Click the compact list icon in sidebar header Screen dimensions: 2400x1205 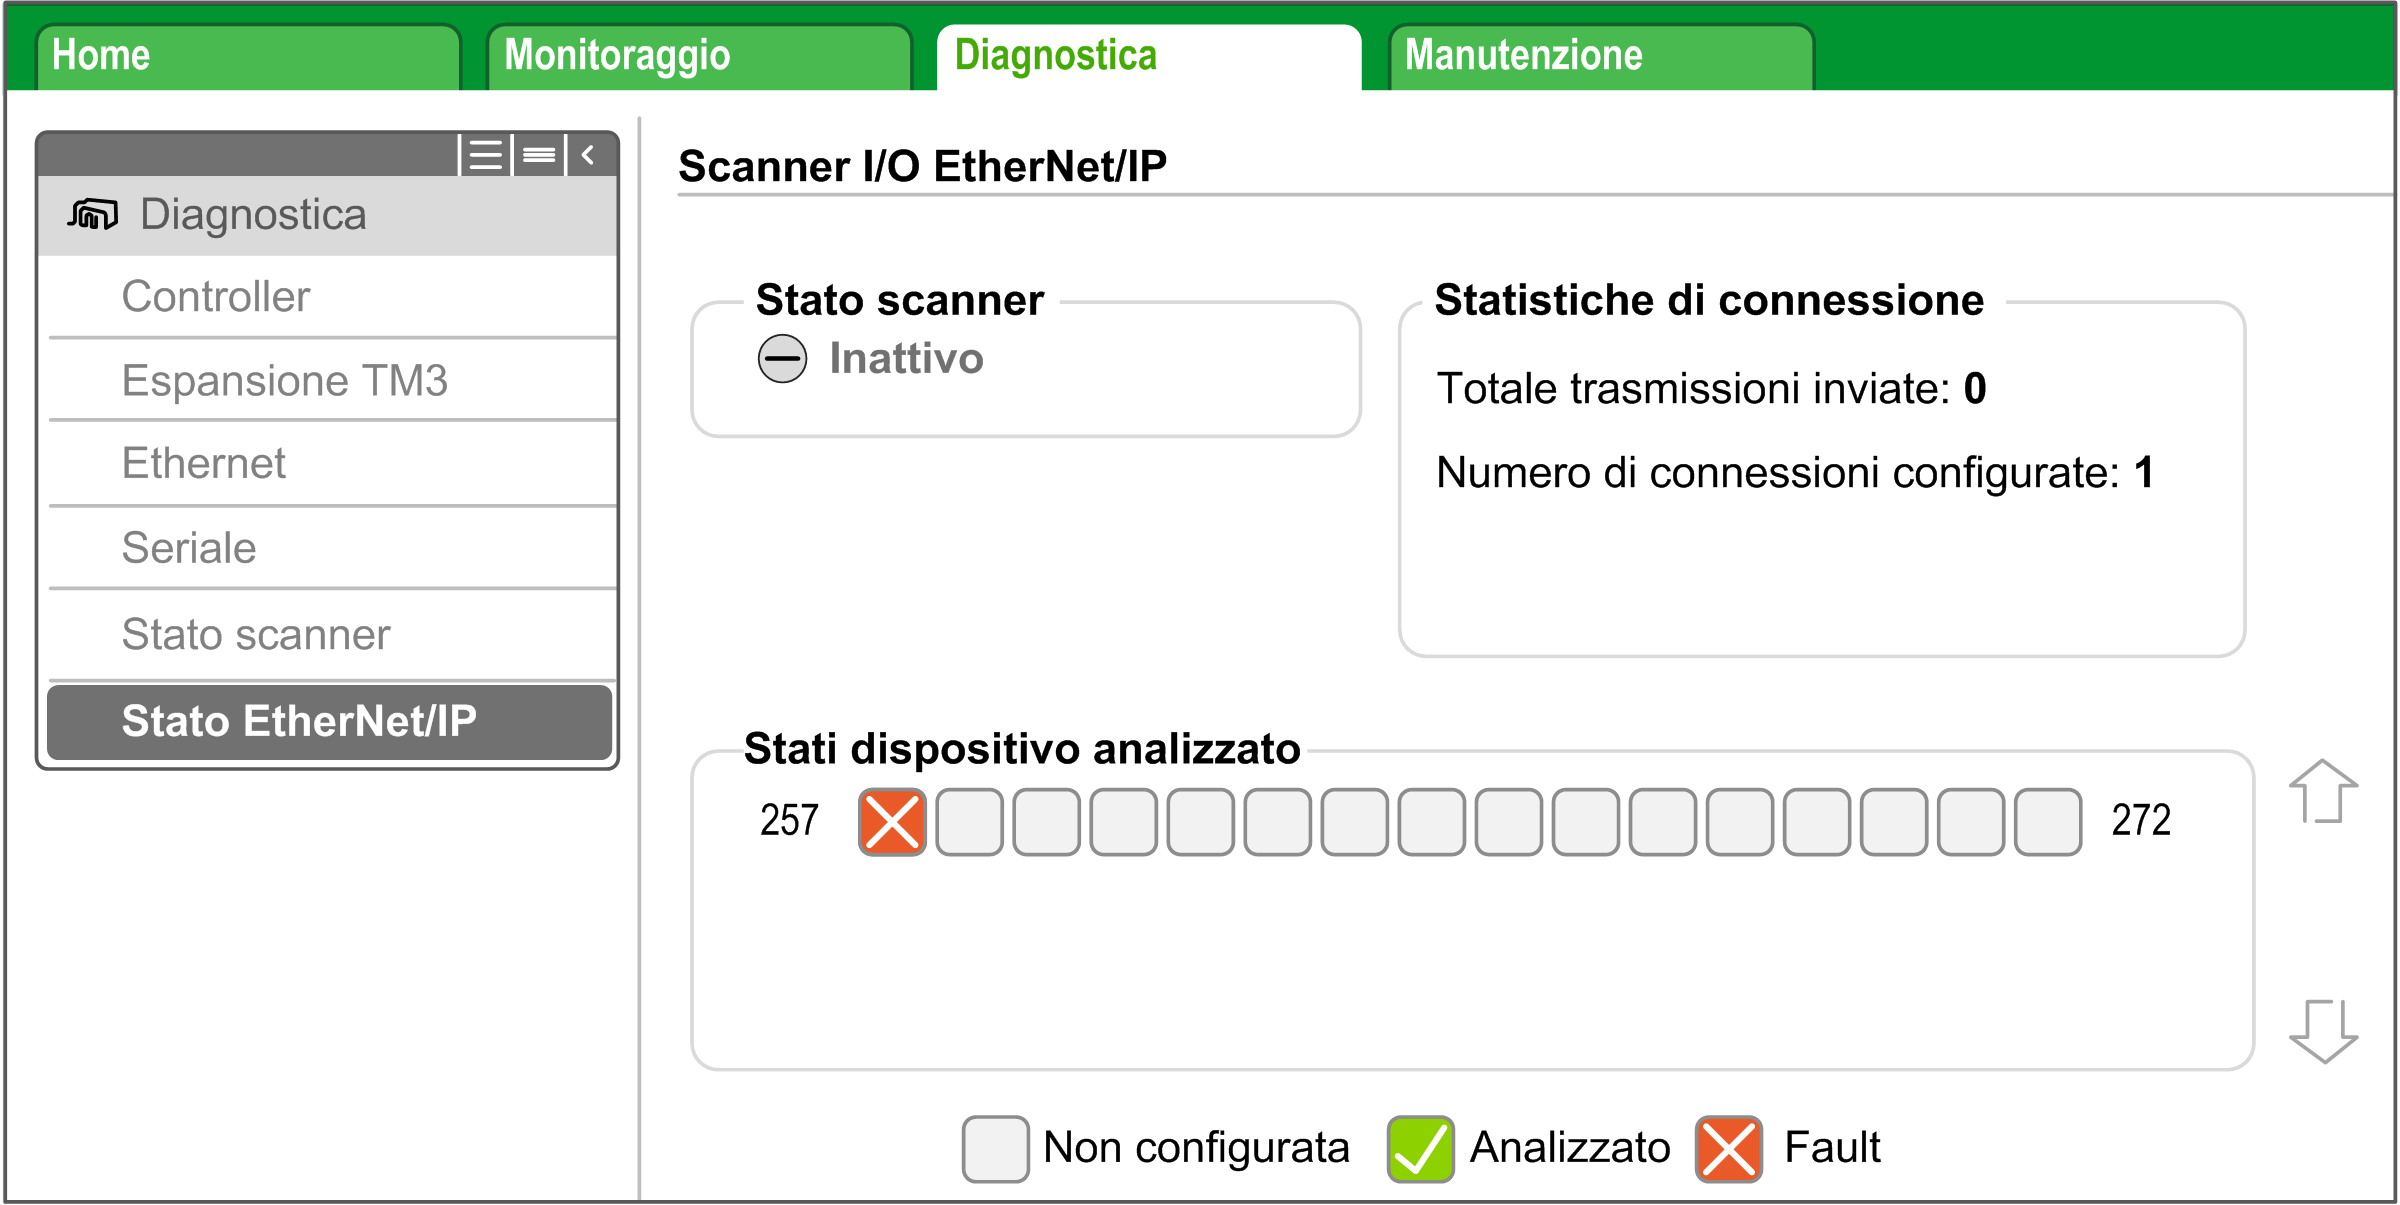click(x=539, y=155)
